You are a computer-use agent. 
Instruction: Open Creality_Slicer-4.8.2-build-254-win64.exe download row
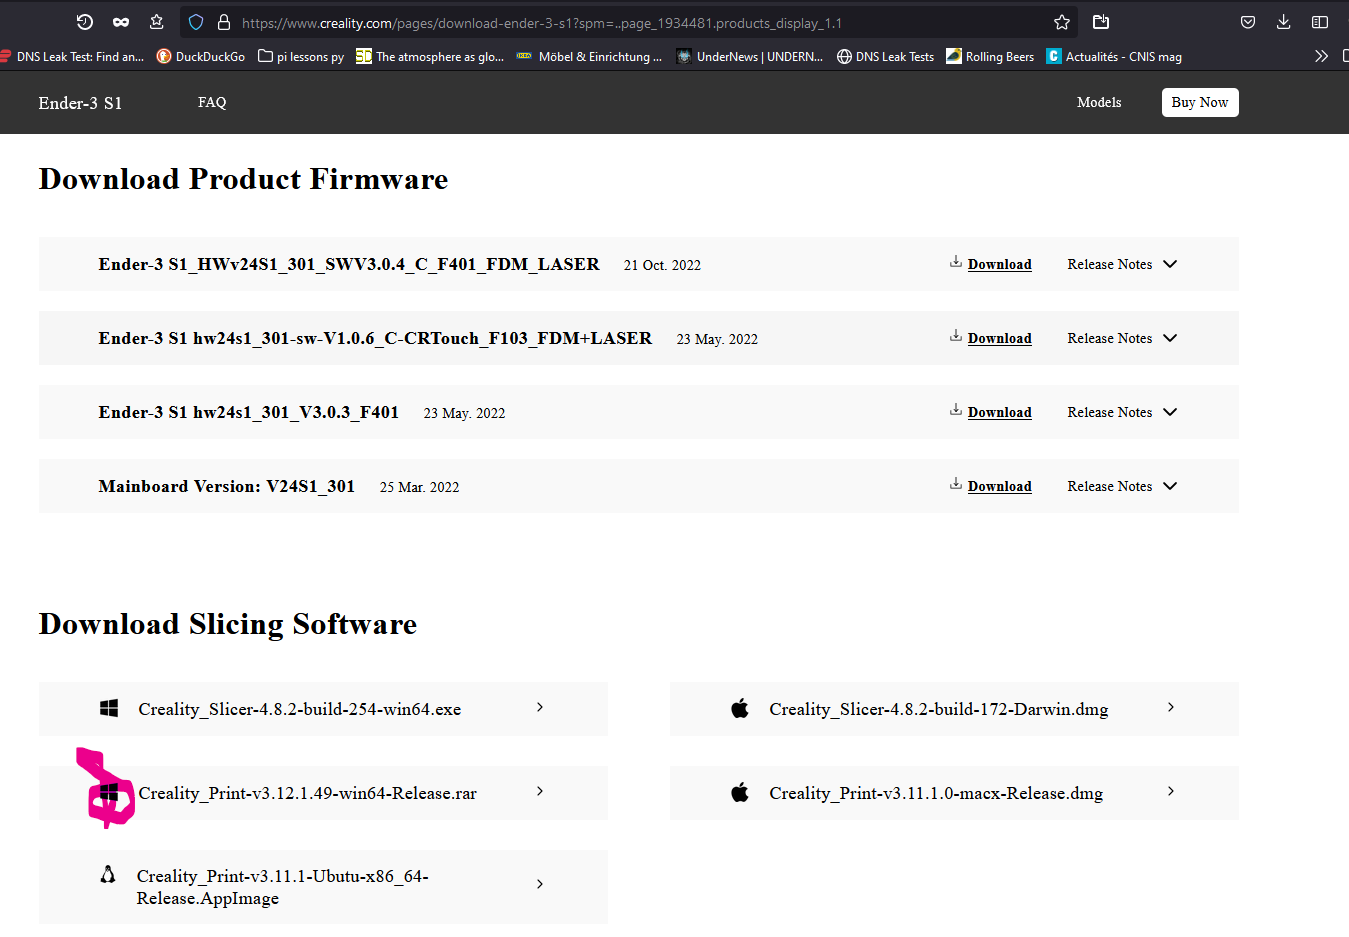(x=323, y=709)
